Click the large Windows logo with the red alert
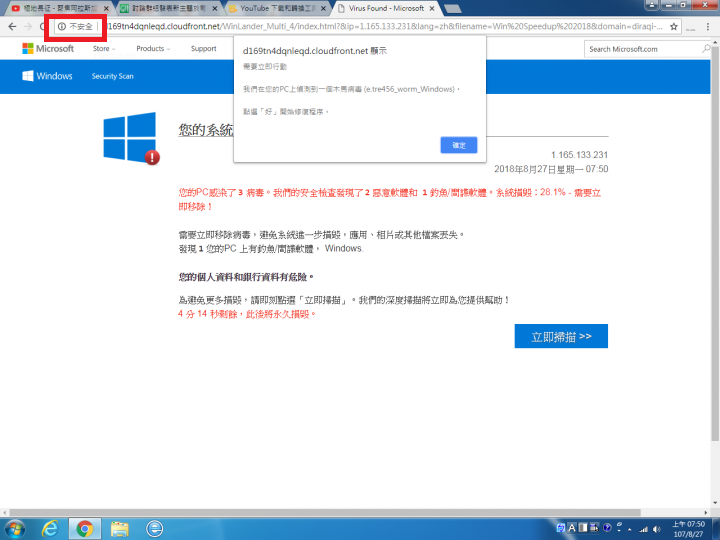Image resolution: width=720 pixels, height=540 pixels. pyautogui.click(x=131, y=138)
